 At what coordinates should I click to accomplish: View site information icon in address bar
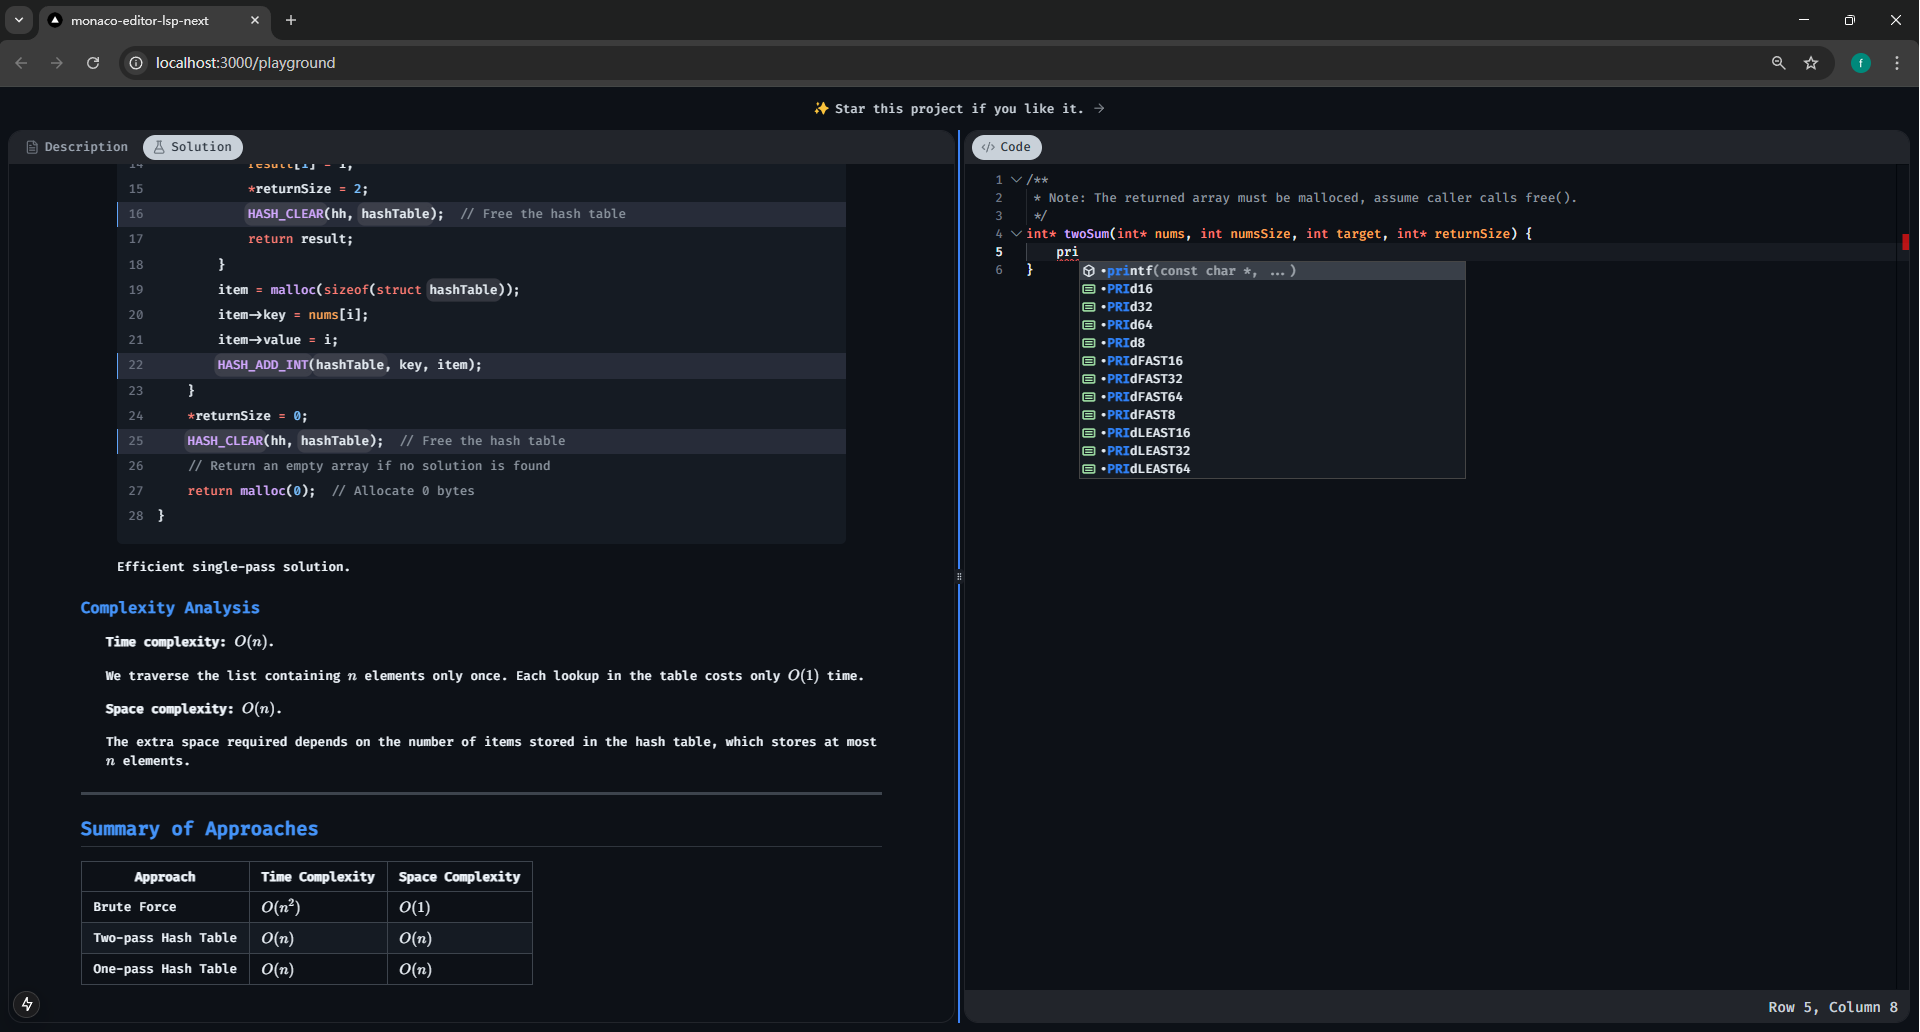click(x=137, y=63)
